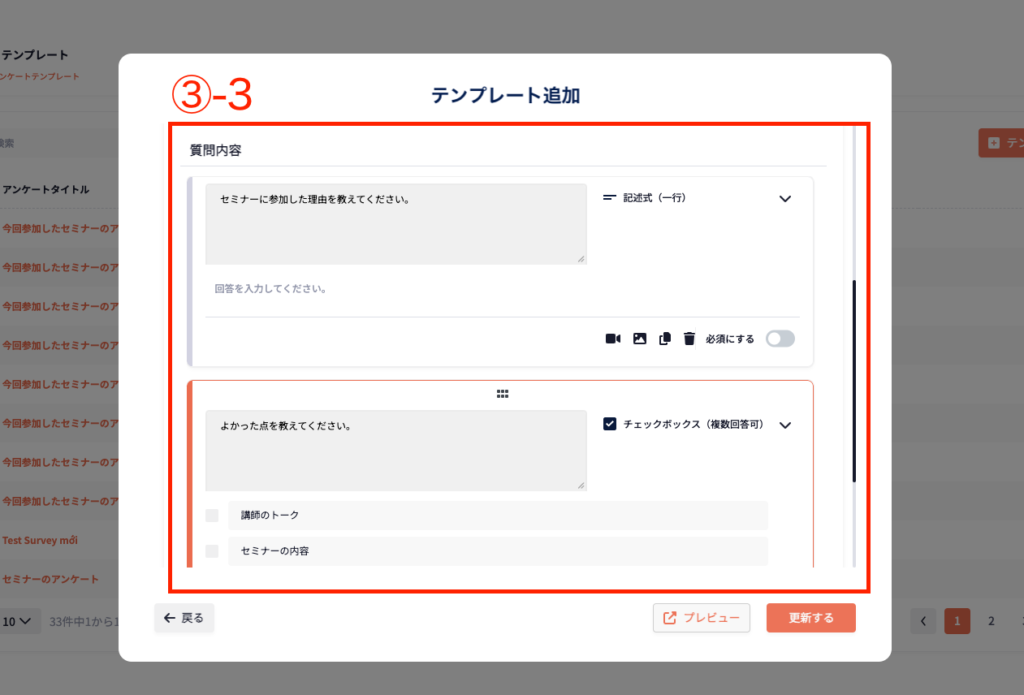This screenshot has width=1024, height=695.
Task: Open the チェックボックス（複数回答可） type dropdown
Action: point(785,425)
